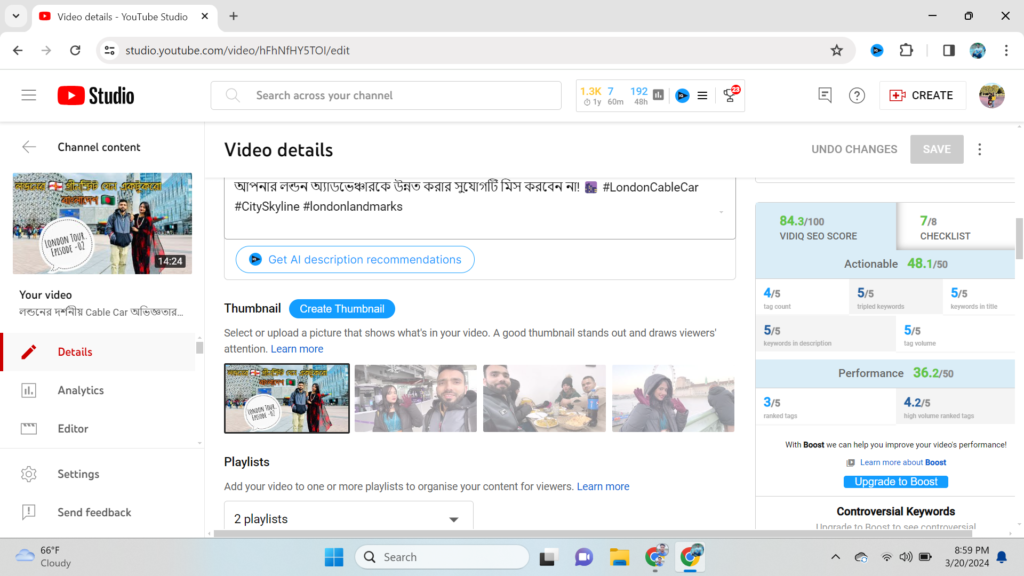
Task: Click the search across your channel field
Action: pos(386,95)
